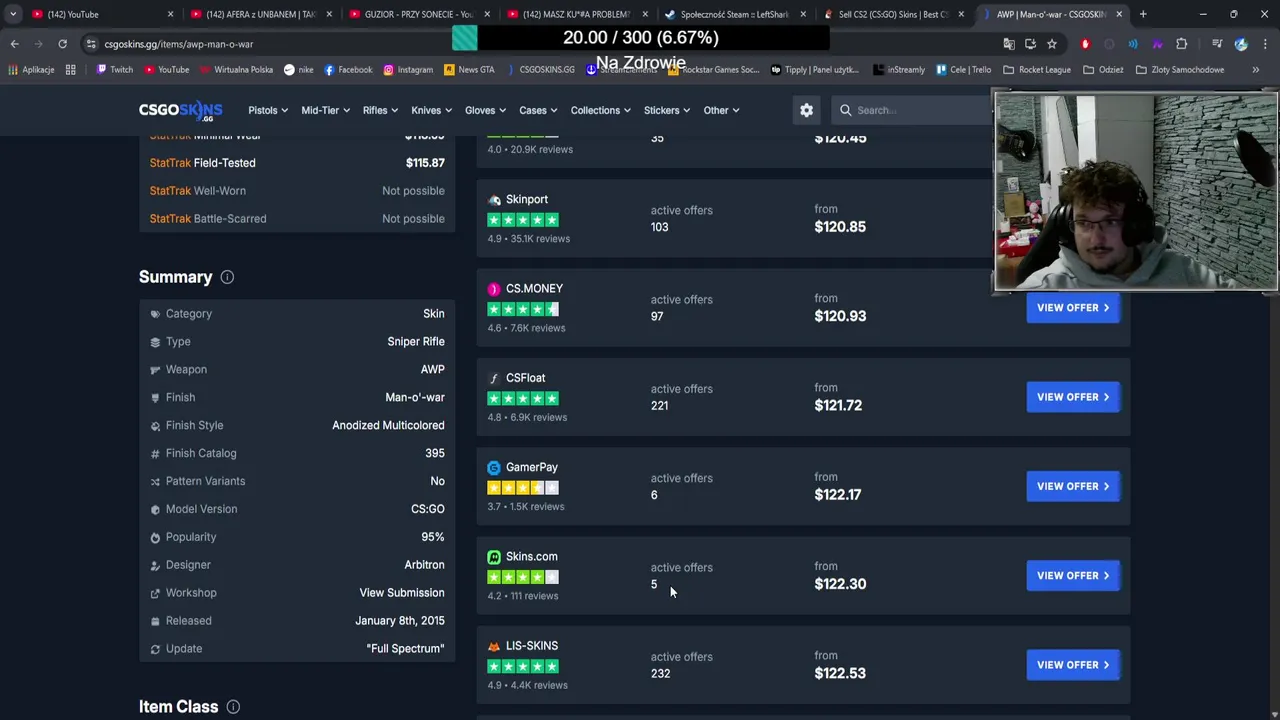This screenshot has height=720, width=1280.
Task: Open the Apps grid in bookmarks bar
Action: coord(70,70)
